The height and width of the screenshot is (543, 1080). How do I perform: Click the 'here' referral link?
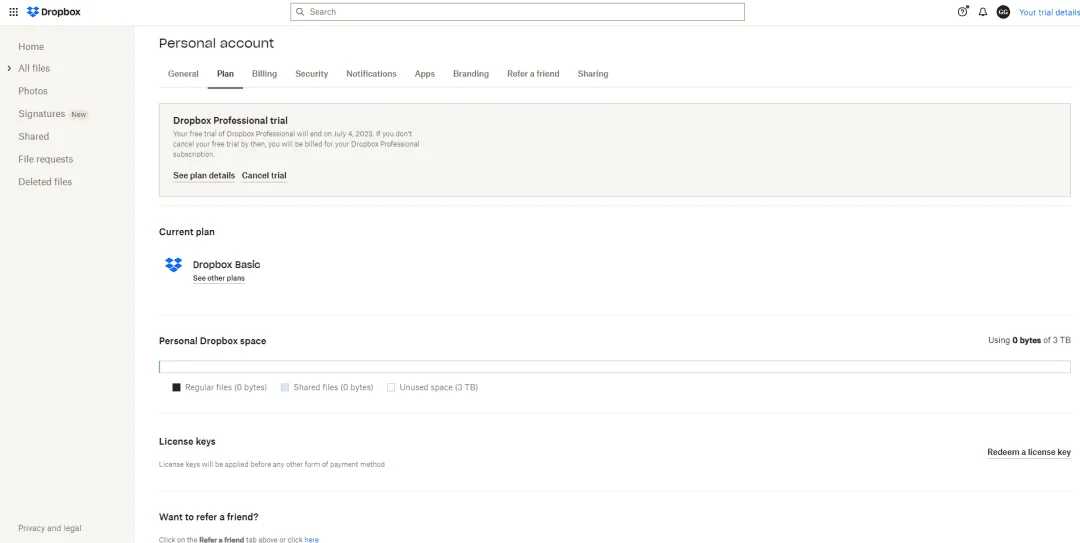click(311, 540)
